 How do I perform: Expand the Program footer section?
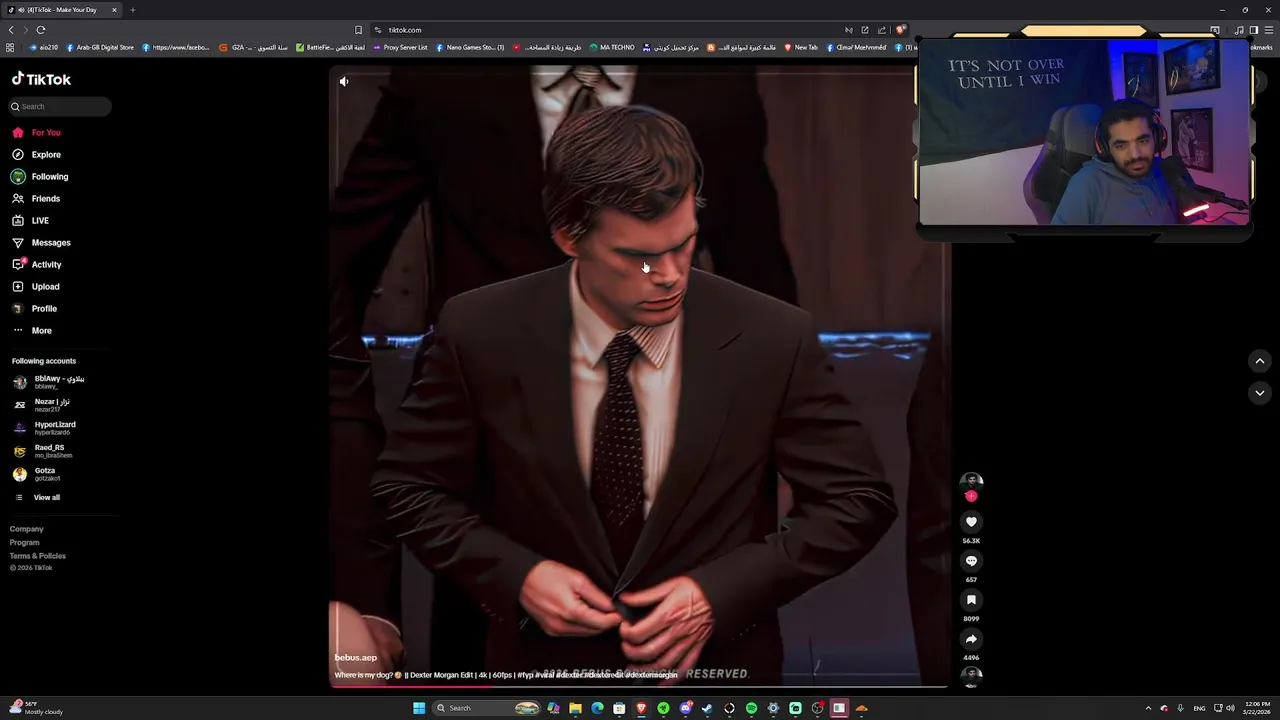[x=25, y=542]
